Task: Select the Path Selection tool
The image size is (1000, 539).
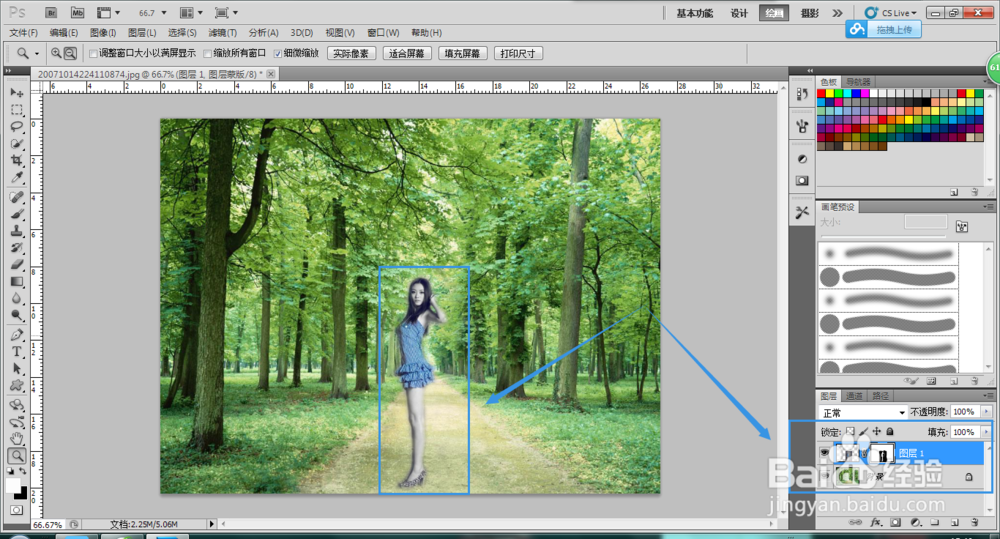Action: (x=17, y=369)
